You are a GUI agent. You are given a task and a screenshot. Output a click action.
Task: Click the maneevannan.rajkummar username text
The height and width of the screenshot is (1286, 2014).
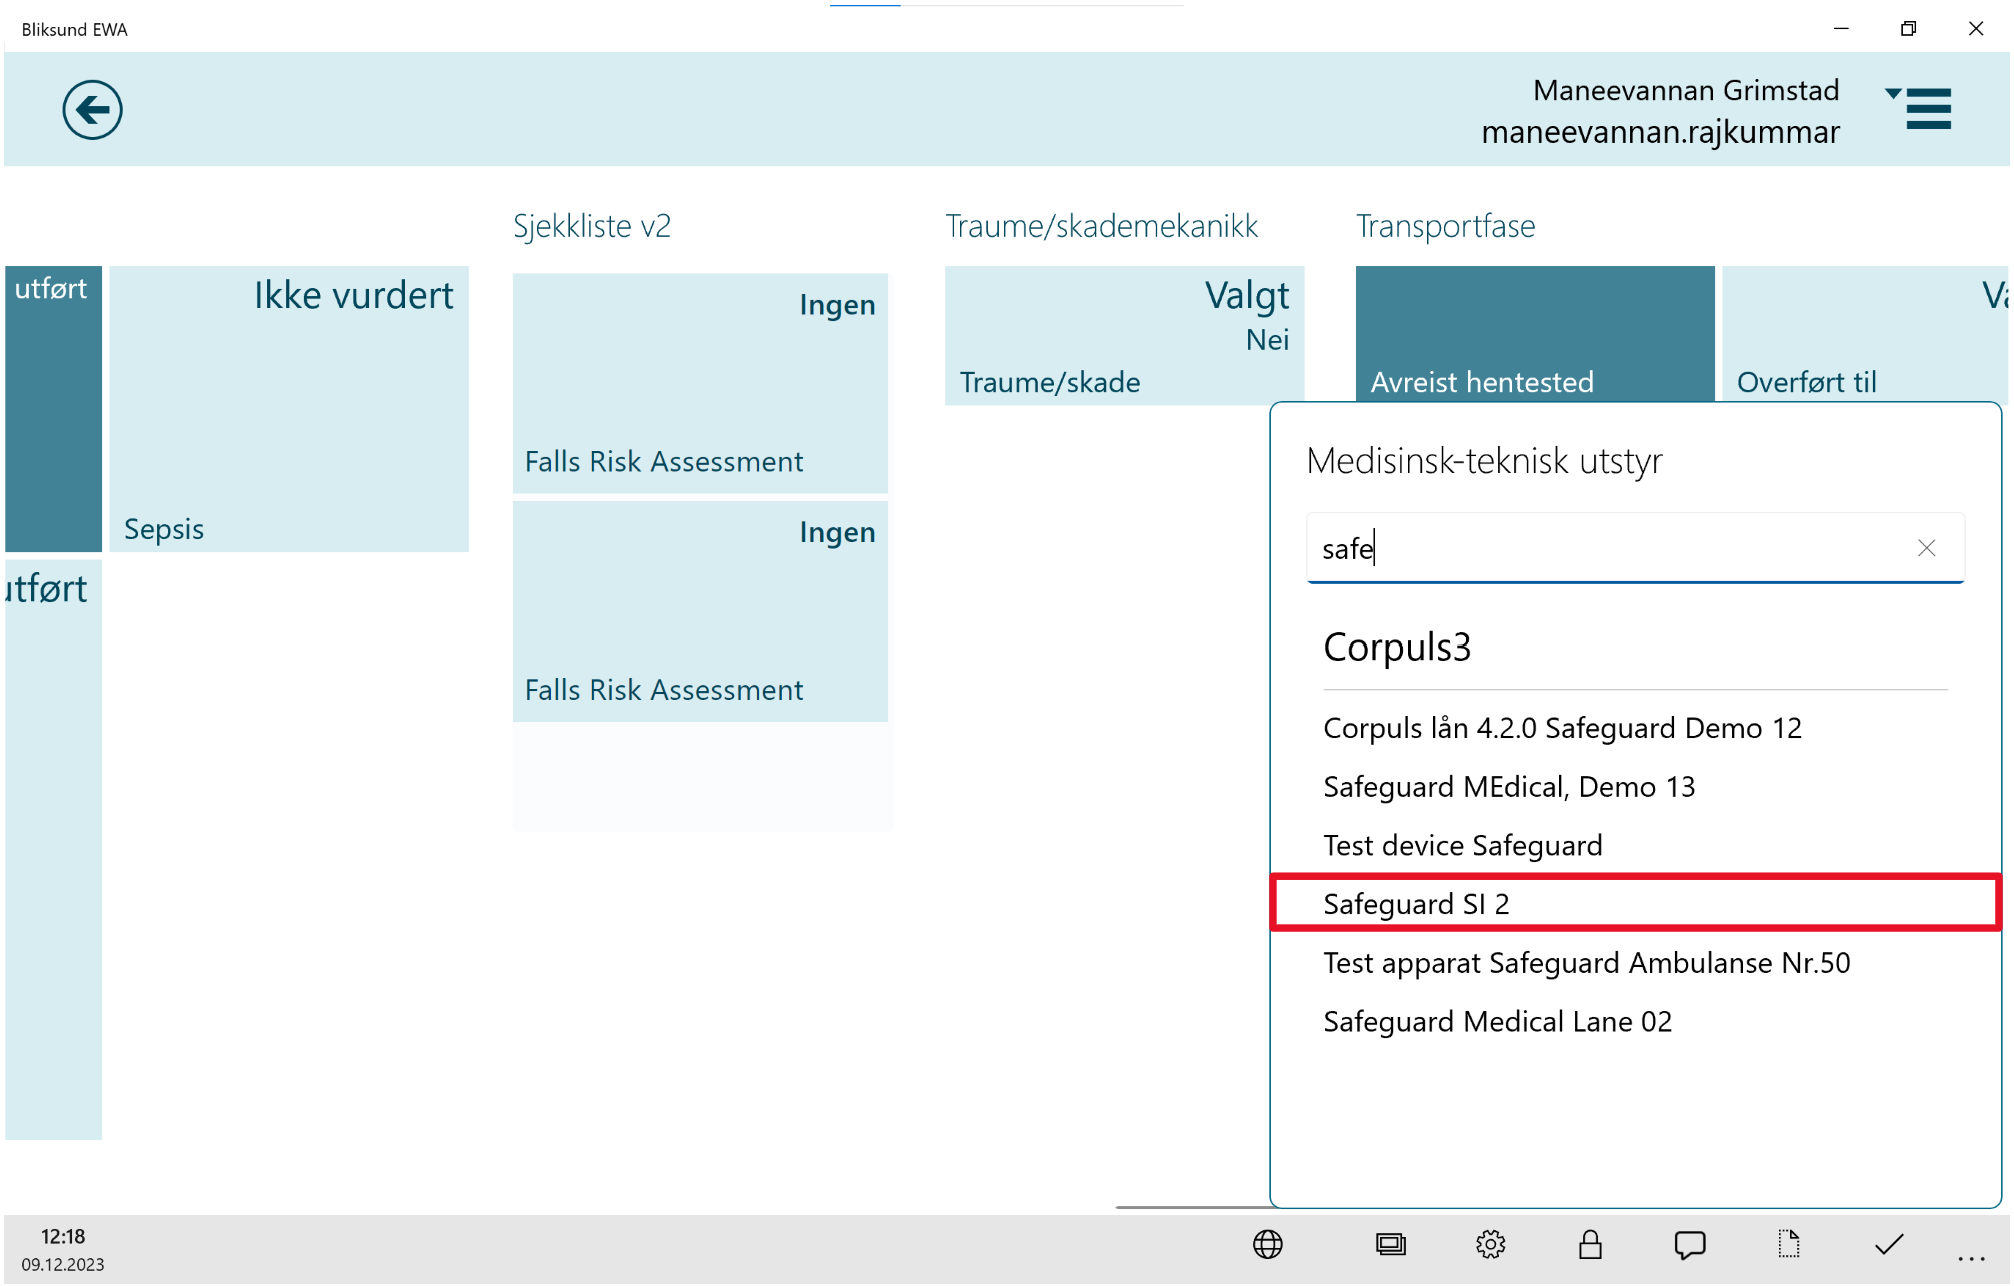[1660, 132]
